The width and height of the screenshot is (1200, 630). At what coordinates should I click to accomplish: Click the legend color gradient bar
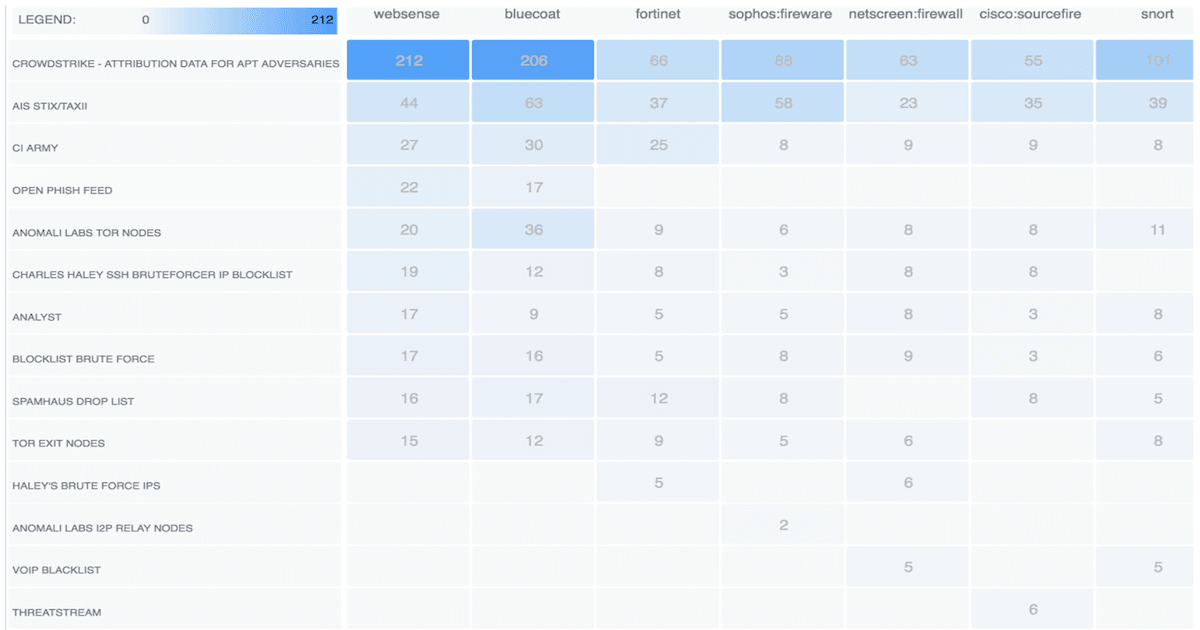pos(238,20)
